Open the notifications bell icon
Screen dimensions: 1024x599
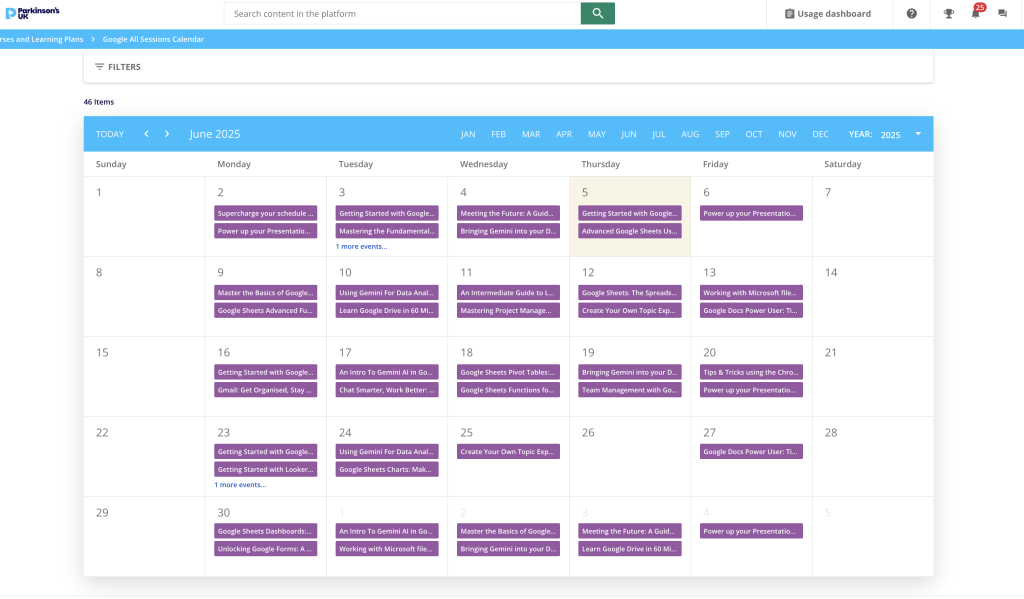(975, 14)
